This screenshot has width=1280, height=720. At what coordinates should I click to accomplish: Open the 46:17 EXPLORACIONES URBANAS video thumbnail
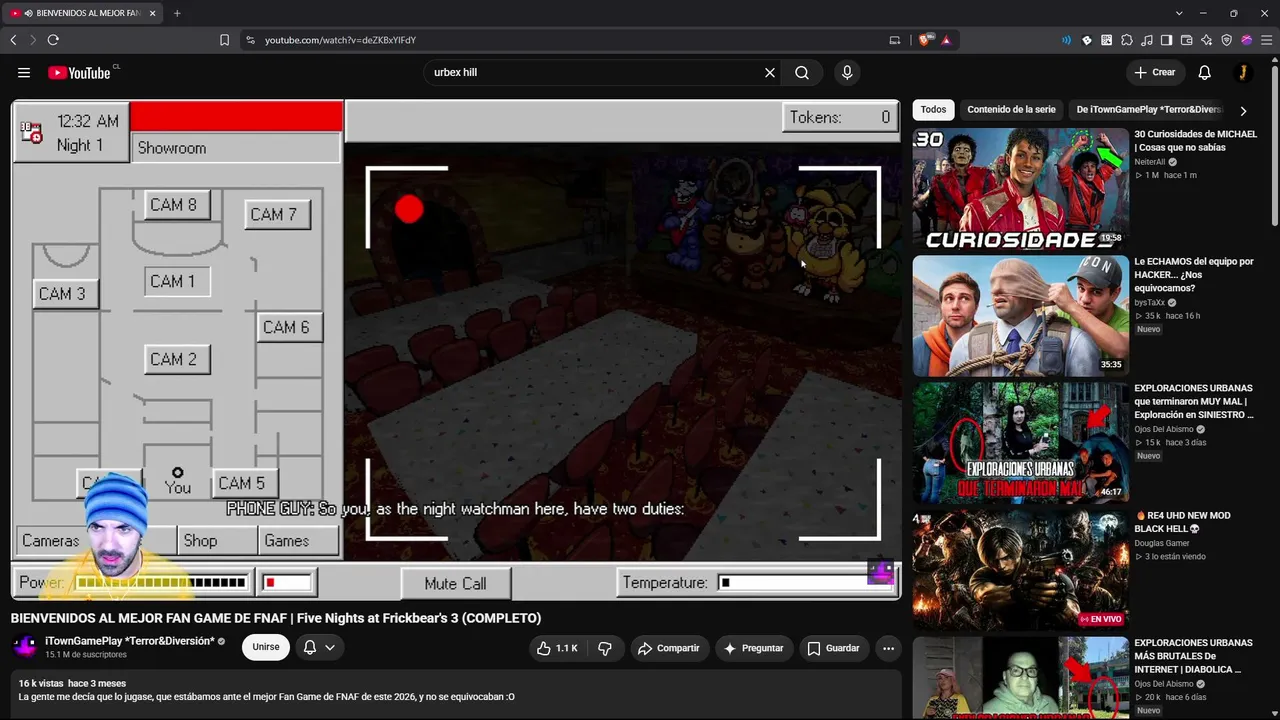point(1020,443)
